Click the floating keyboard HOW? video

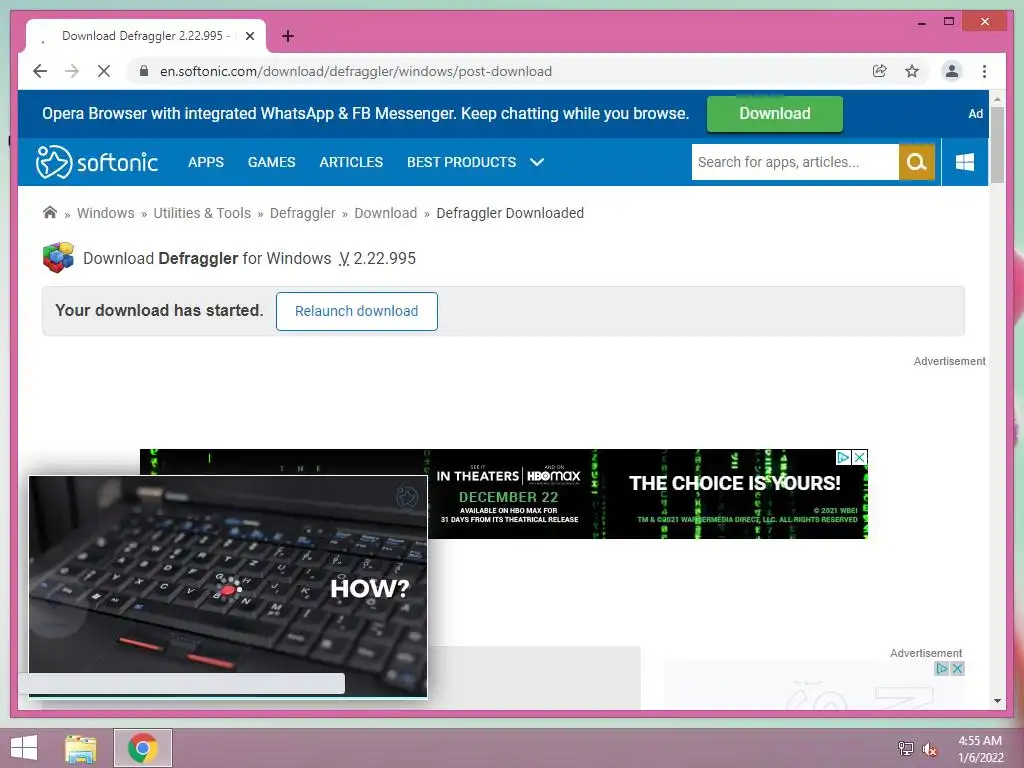[228, 586]
